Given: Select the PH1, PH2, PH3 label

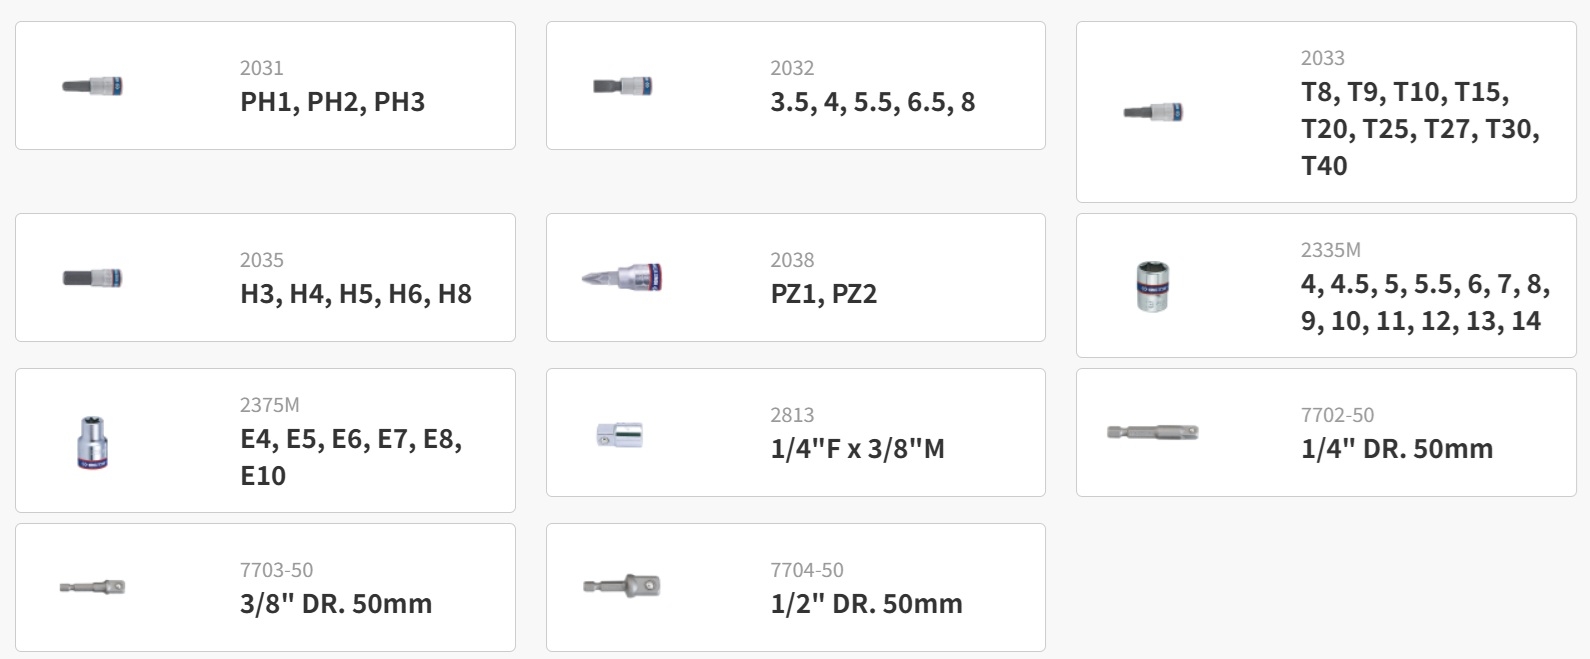Looking at the screenshot, I should pyautogui.click(x=332, y=102).
